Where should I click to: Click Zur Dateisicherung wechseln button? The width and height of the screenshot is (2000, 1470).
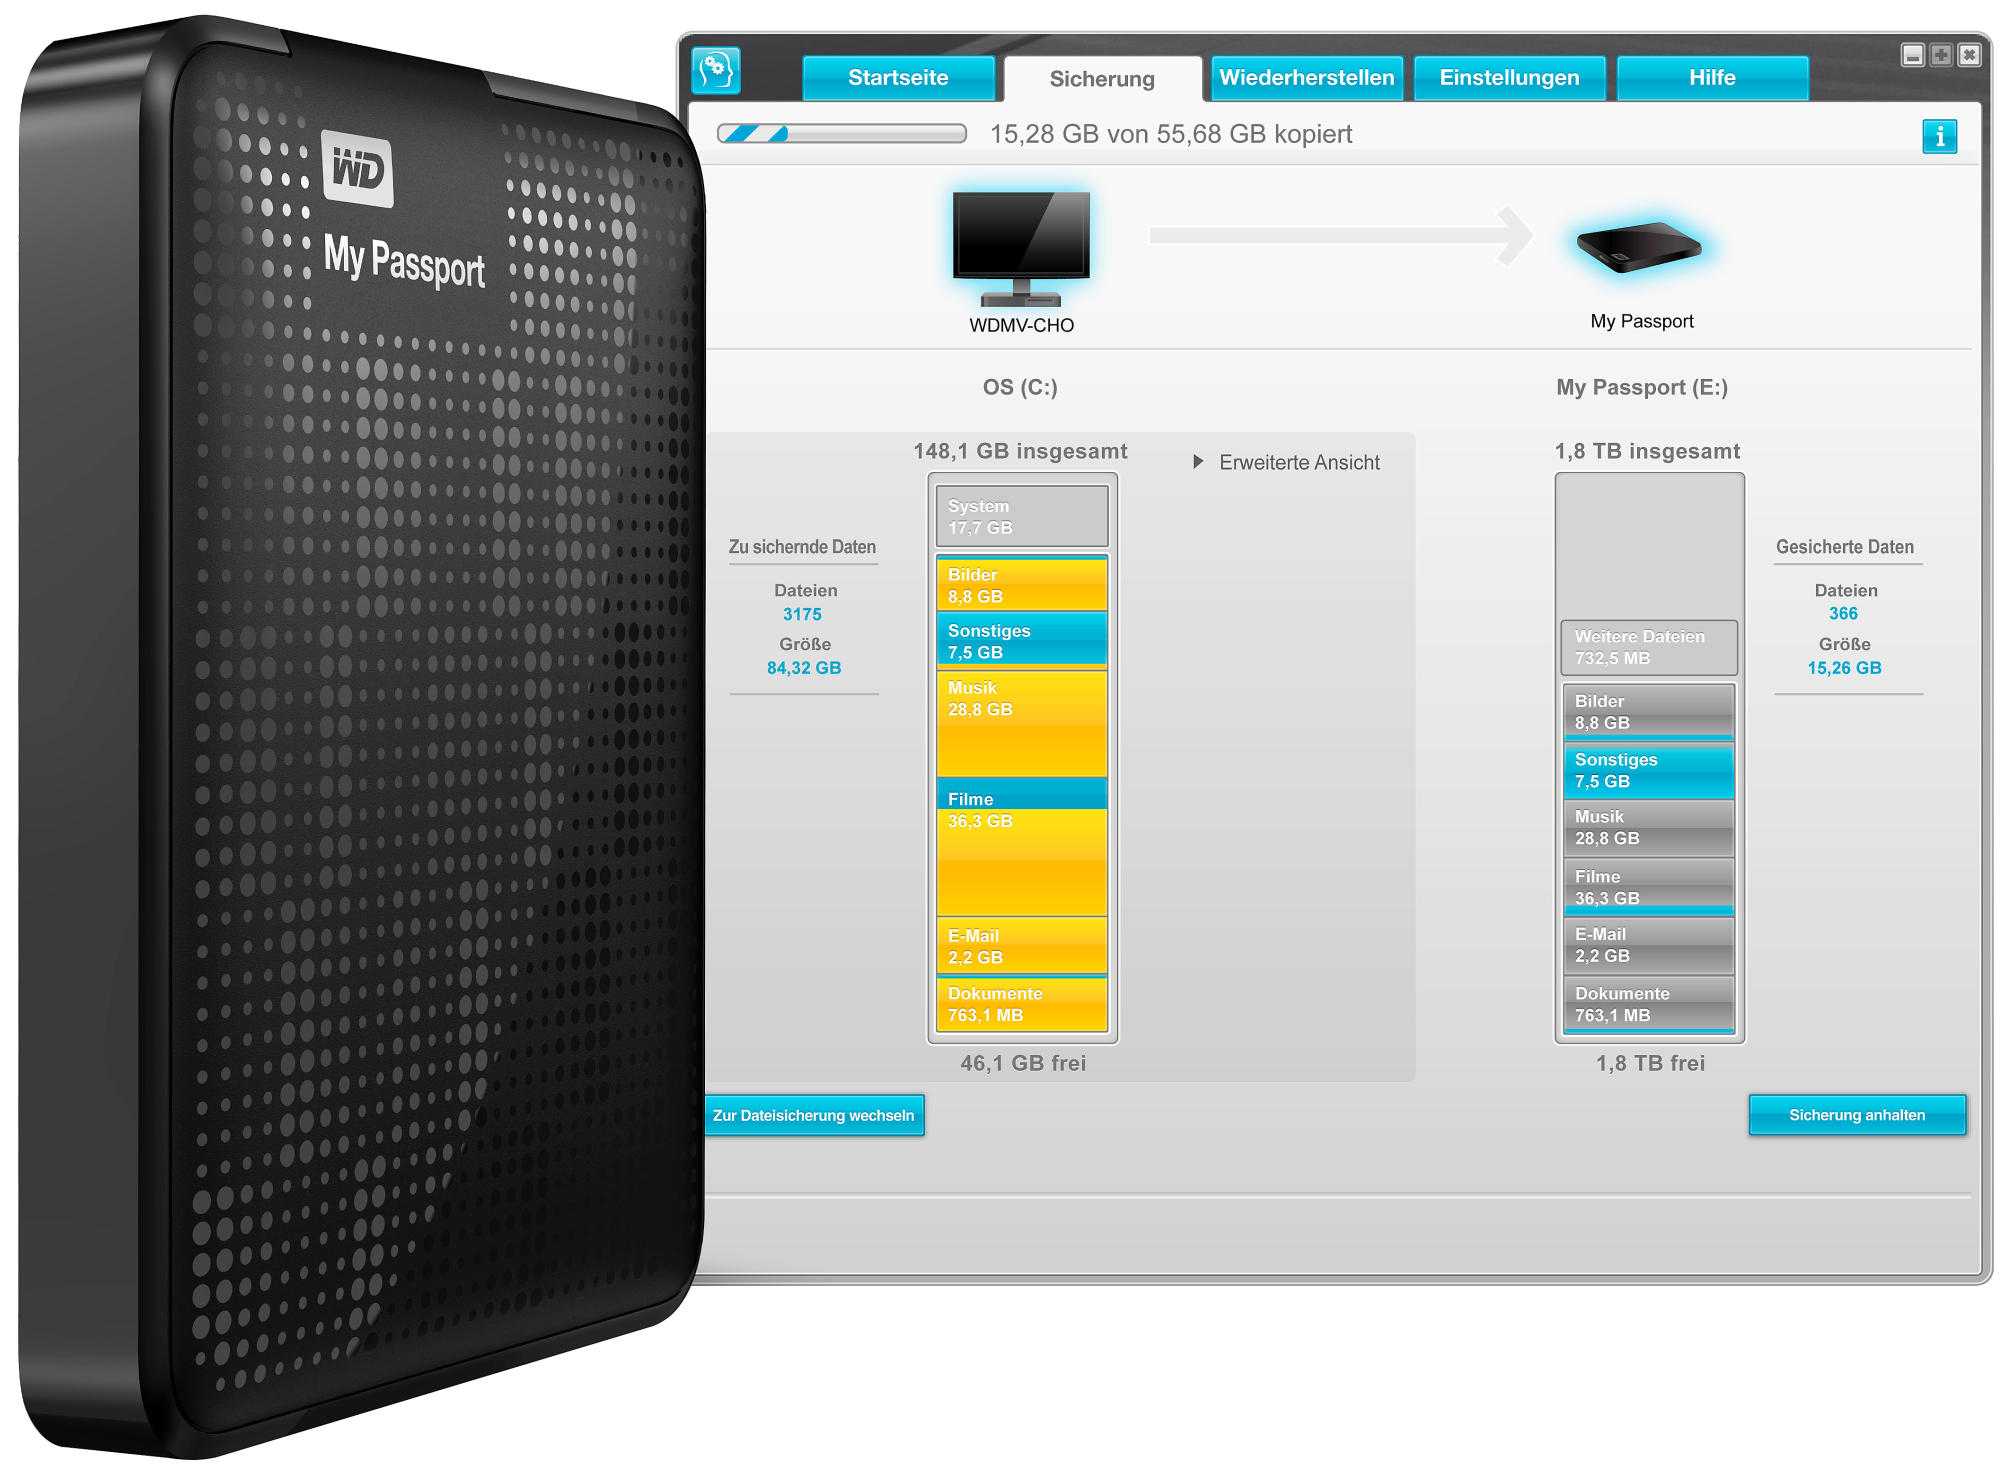(x=813, y=1115)
